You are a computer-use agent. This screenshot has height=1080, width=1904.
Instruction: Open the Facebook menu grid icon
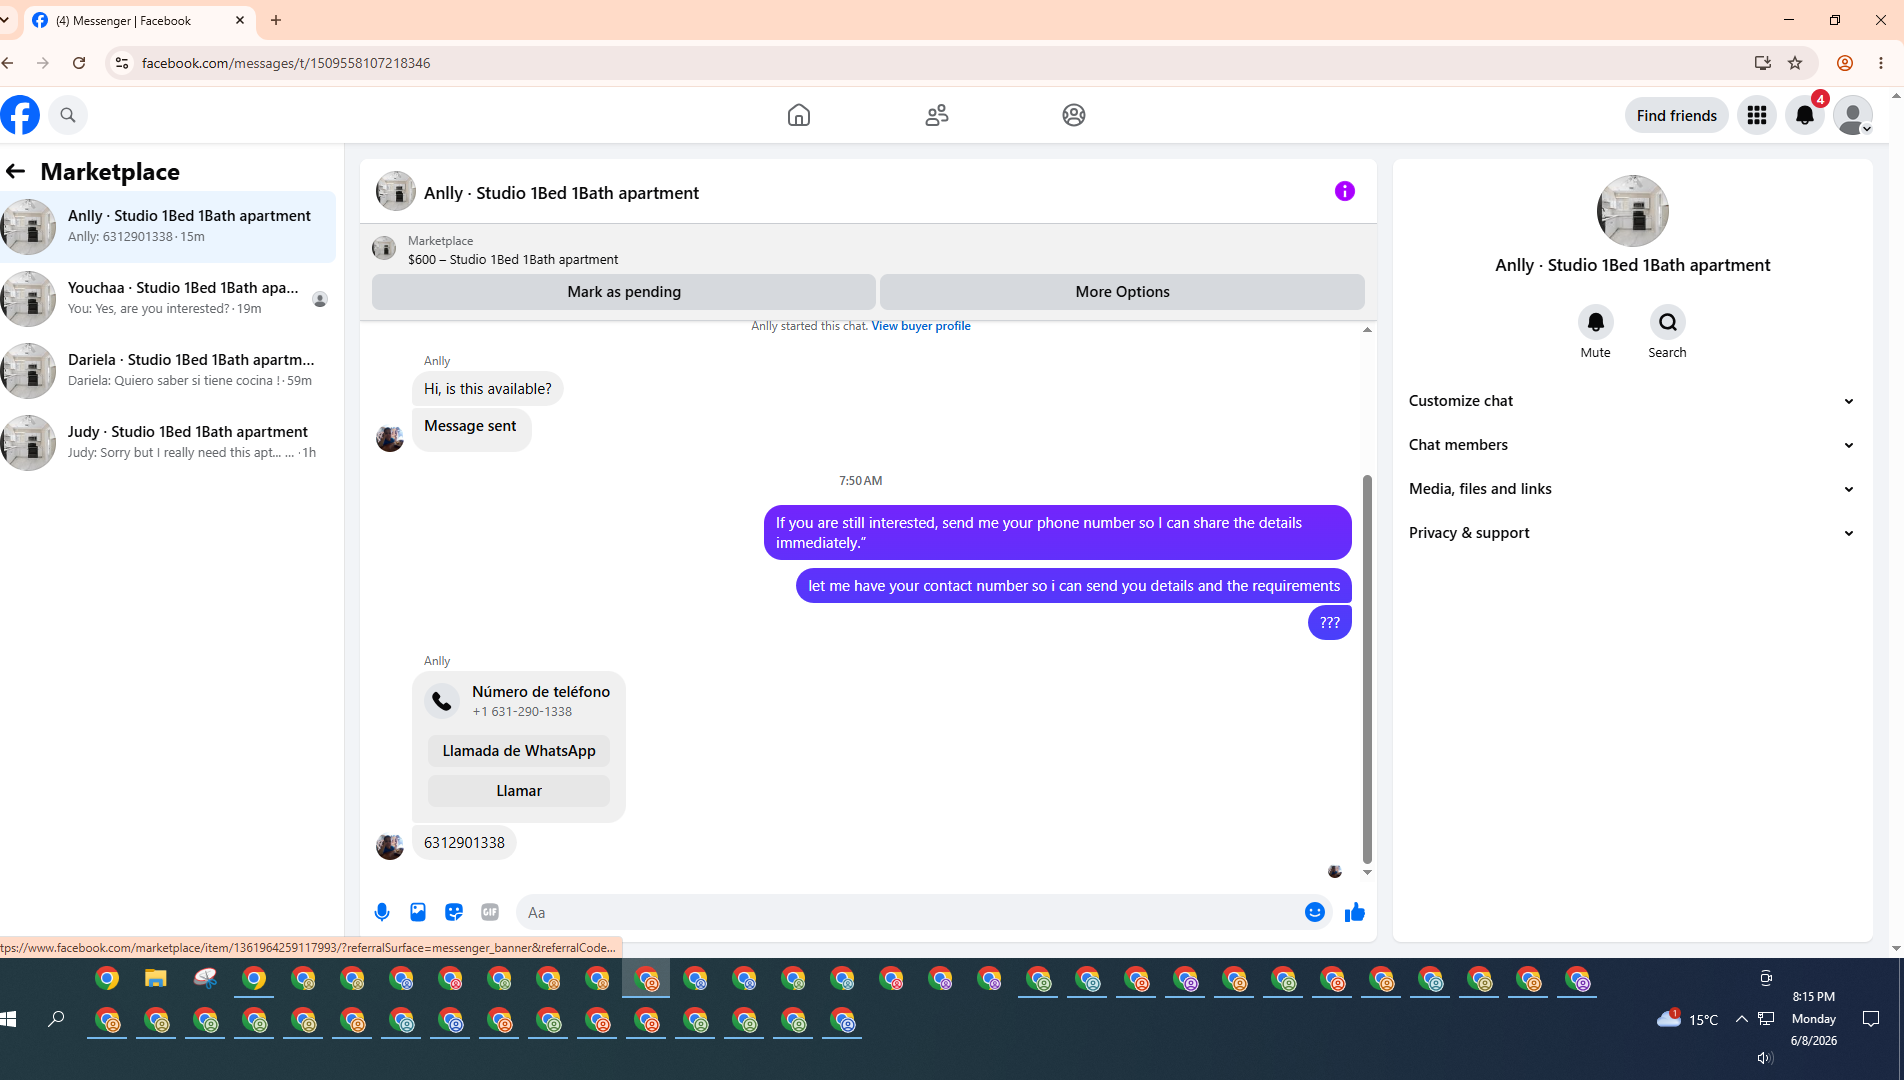coord(1757,115)
